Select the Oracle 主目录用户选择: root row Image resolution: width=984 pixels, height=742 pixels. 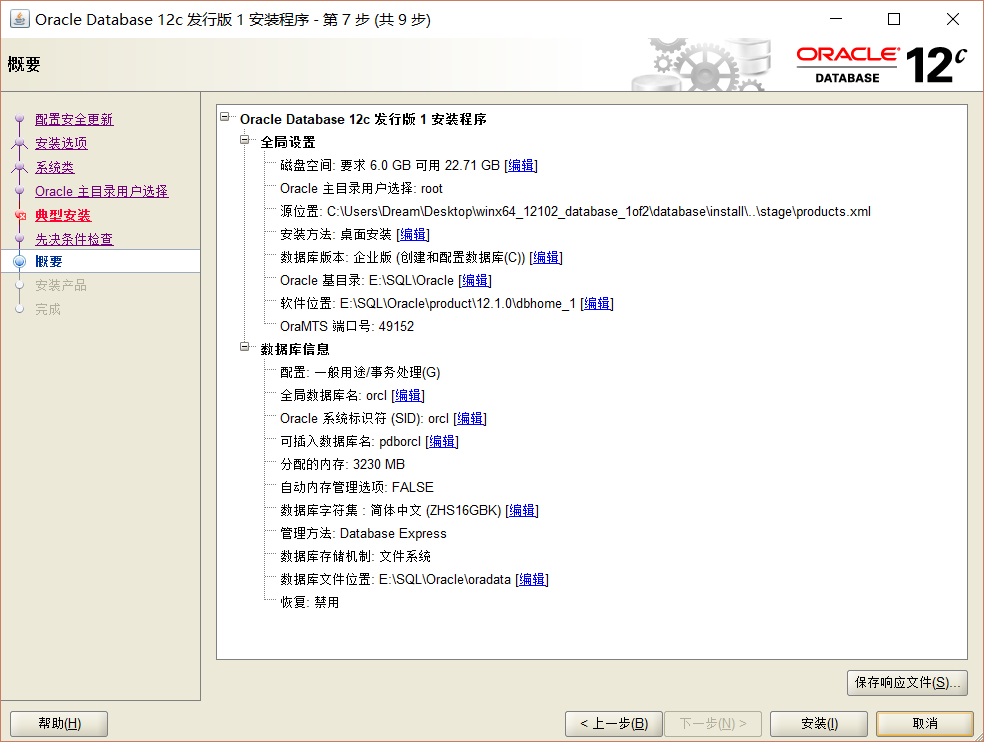click(361, 188)
